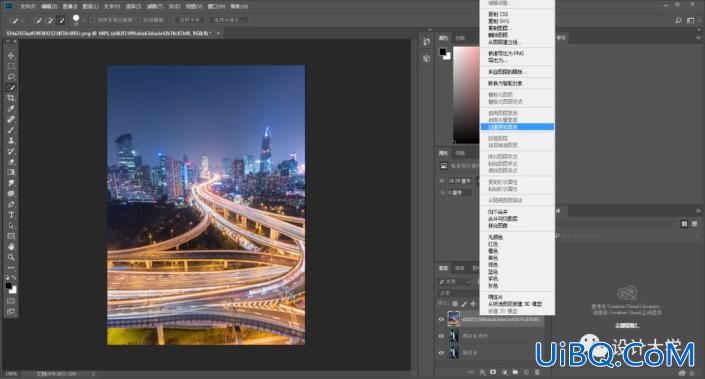
Task: Click the add layer mask icon
Action: coord(493,372)
